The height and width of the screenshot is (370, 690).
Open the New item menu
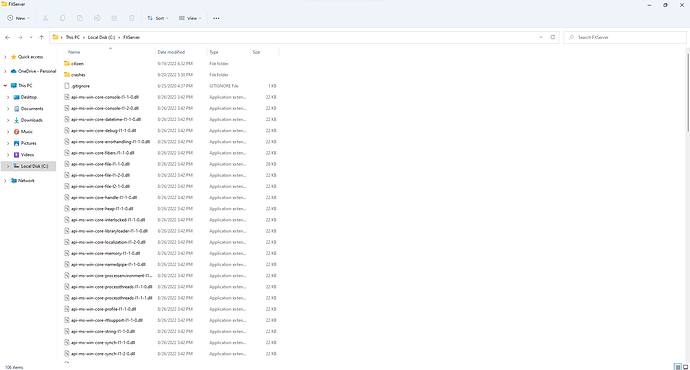(x=18, y=18)
